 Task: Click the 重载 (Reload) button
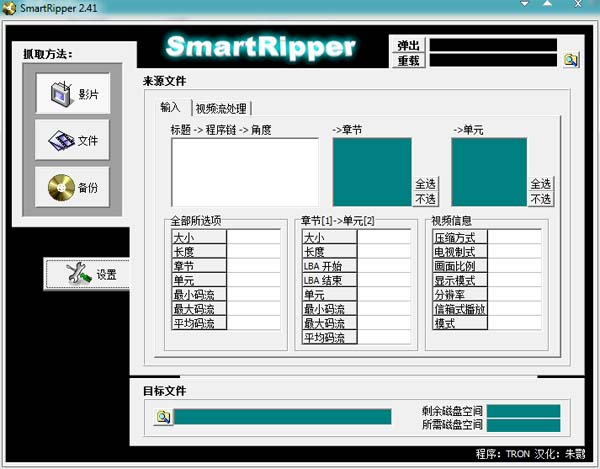click(408, 60)
